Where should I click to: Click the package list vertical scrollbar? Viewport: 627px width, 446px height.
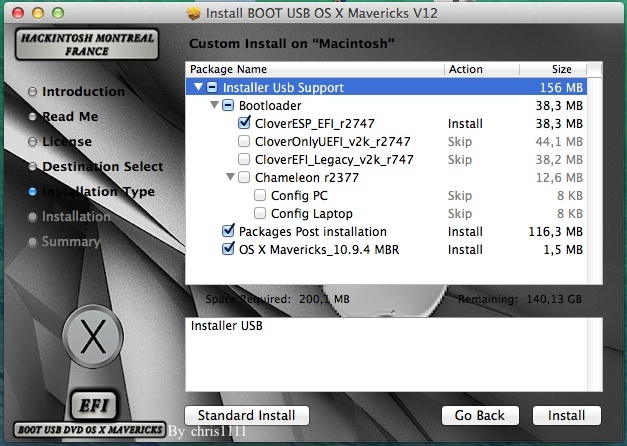(594, 180)
